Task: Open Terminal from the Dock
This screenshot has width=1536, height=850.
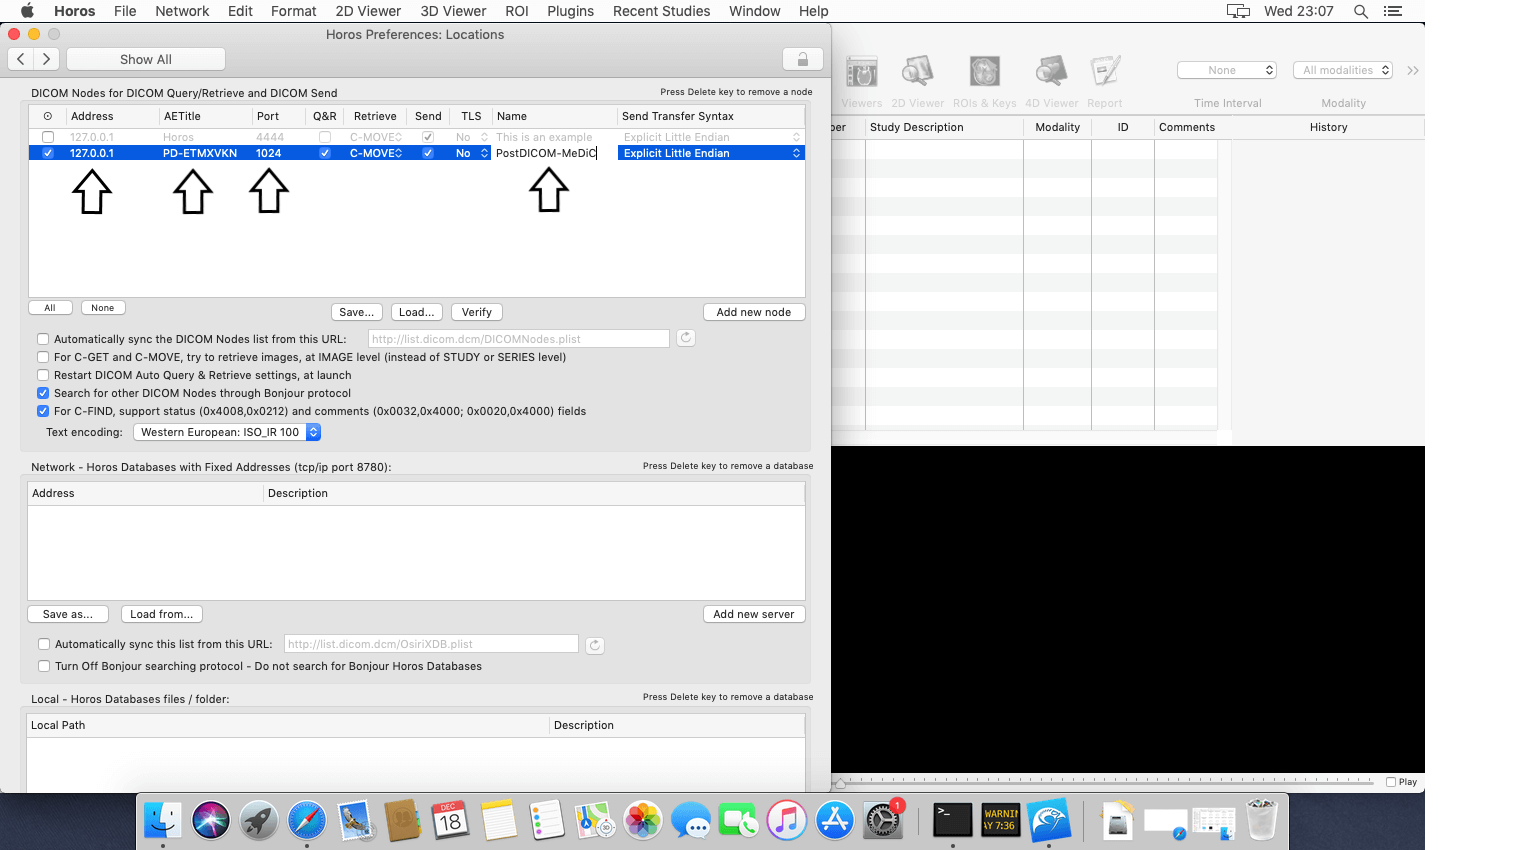Action: [x=952, y=820]
